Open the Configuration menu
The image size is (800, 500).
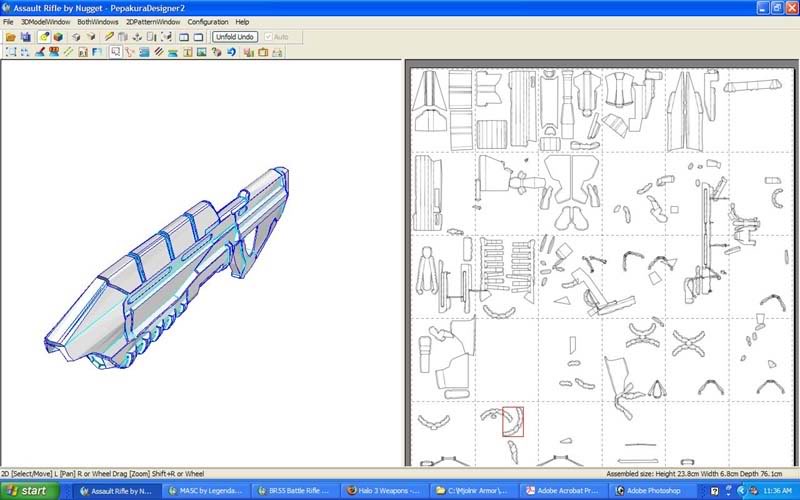pos(208,22)
